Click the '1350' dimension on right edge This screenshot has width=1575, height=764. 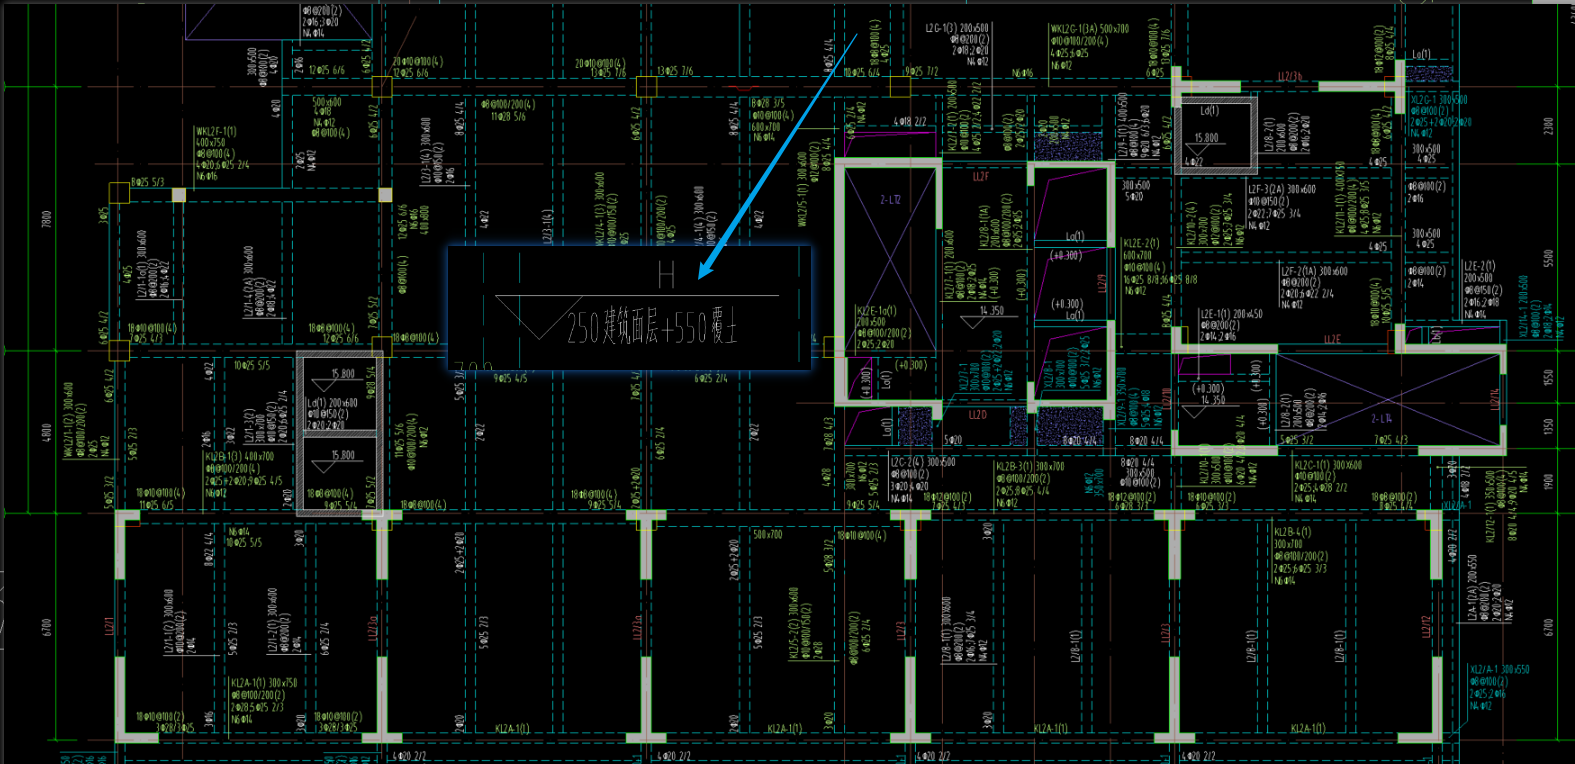pyautogui.click(x=1548, y=427)
